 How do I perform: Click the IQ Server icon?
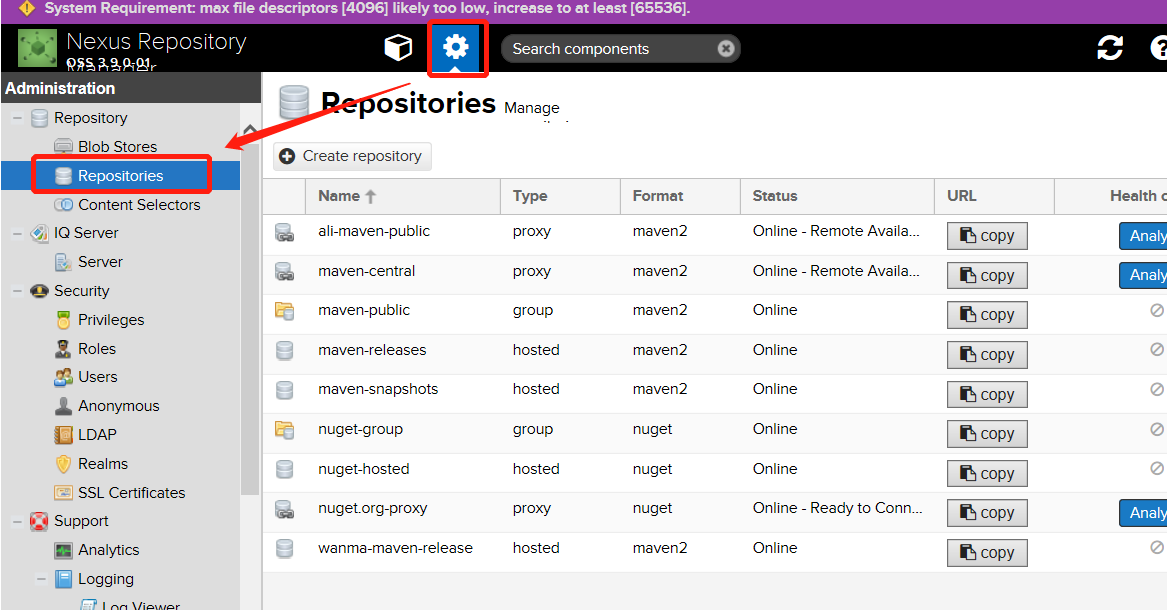click(39, 234)
